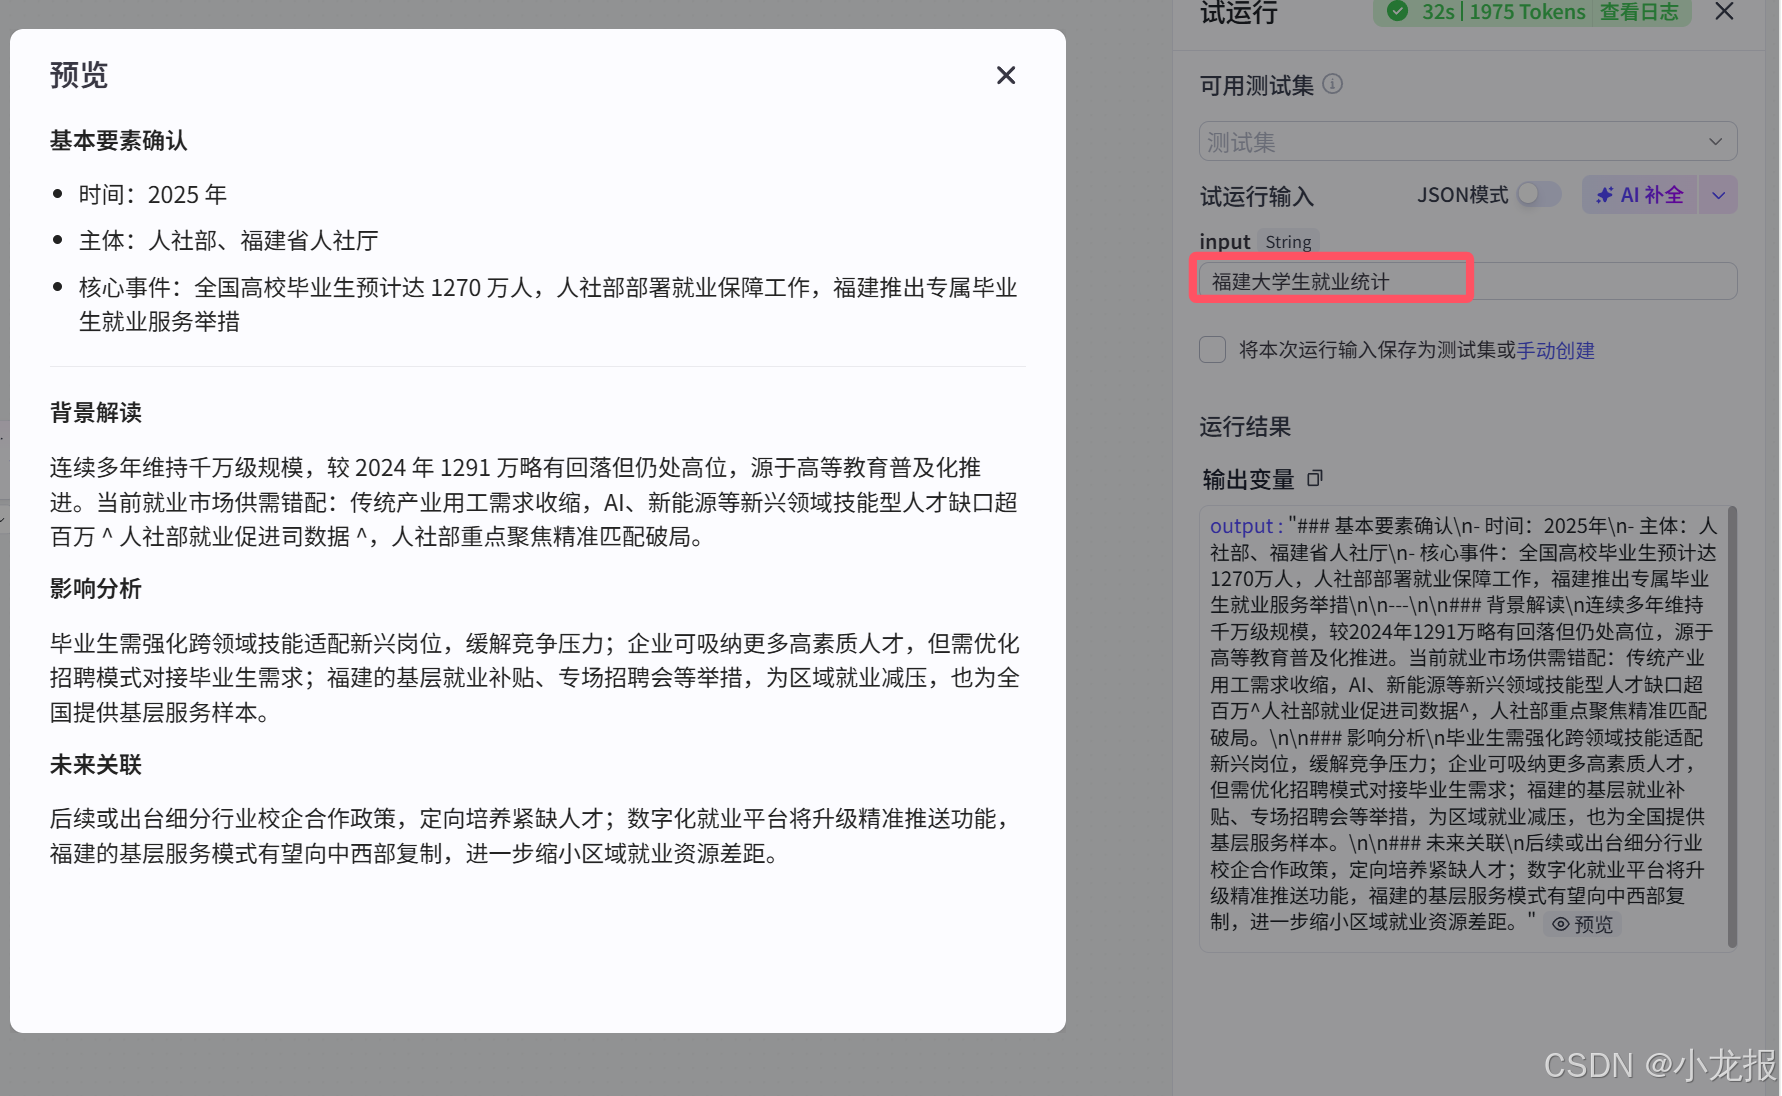Click the info icon beside 可用测试集
The height and width of the screenshot is (1096, 1782).
click(1333, 84)
